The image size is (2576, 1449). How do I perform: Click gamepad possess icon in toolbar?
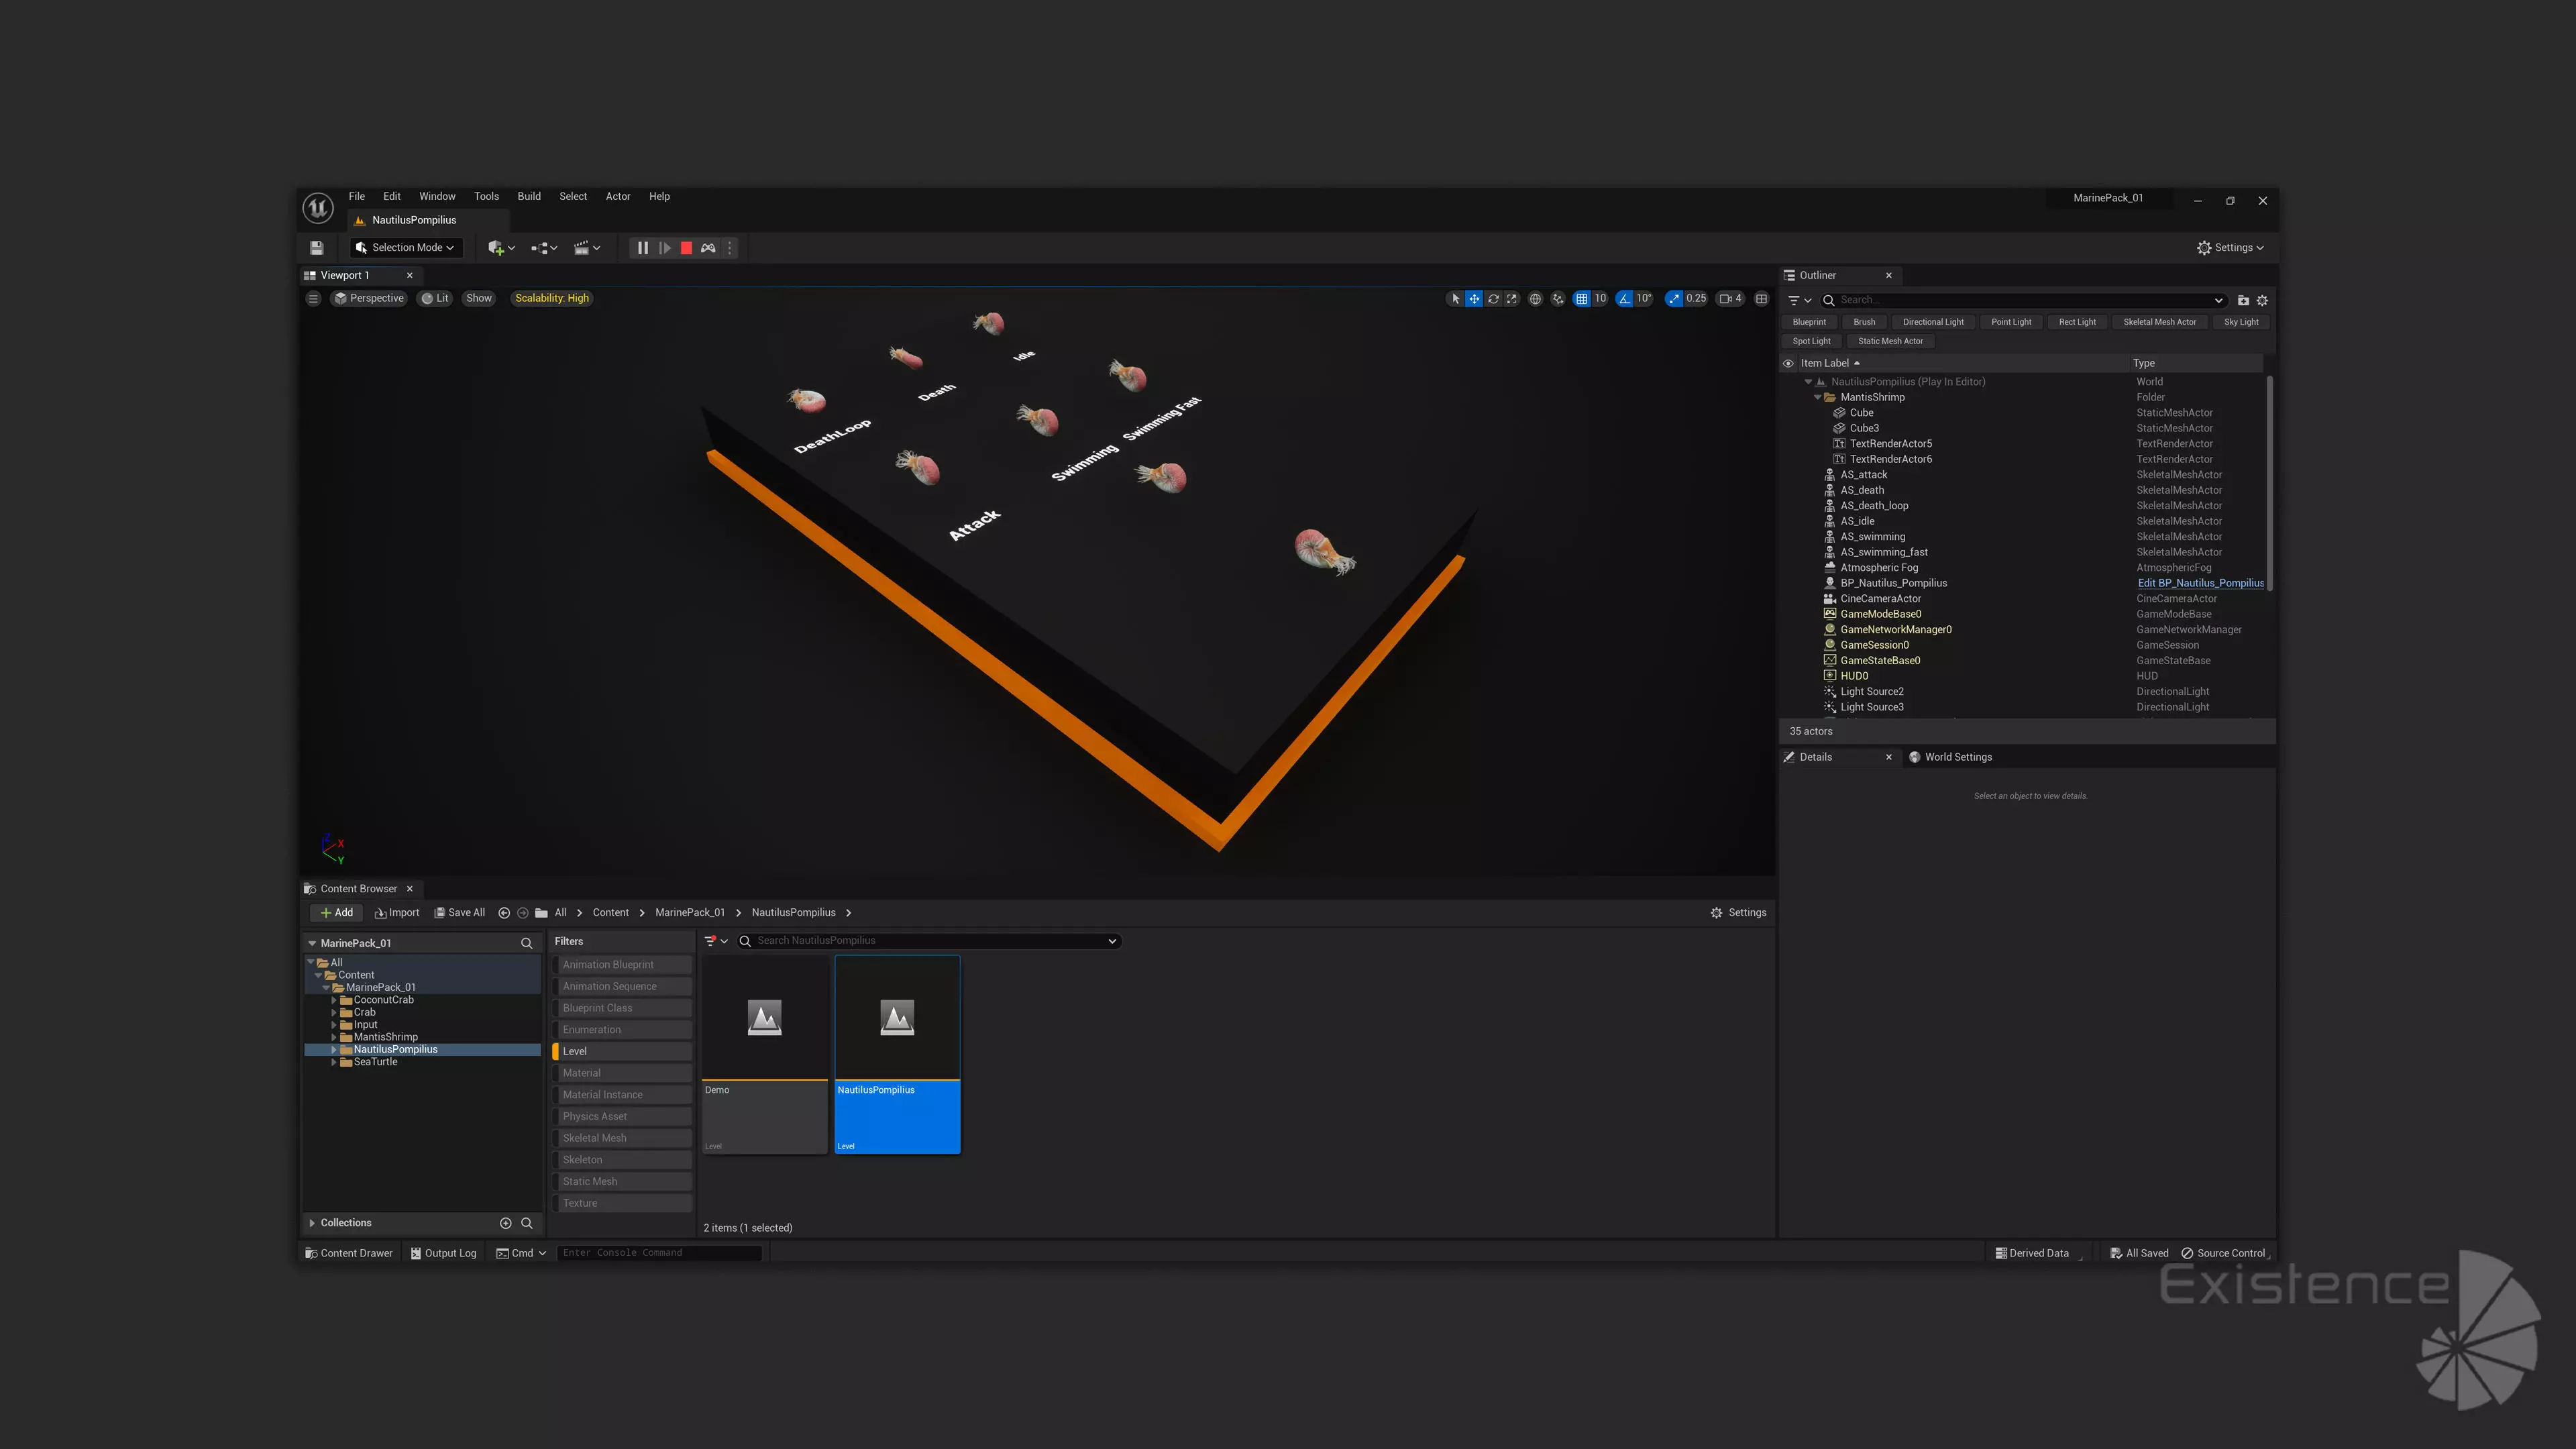708,248
